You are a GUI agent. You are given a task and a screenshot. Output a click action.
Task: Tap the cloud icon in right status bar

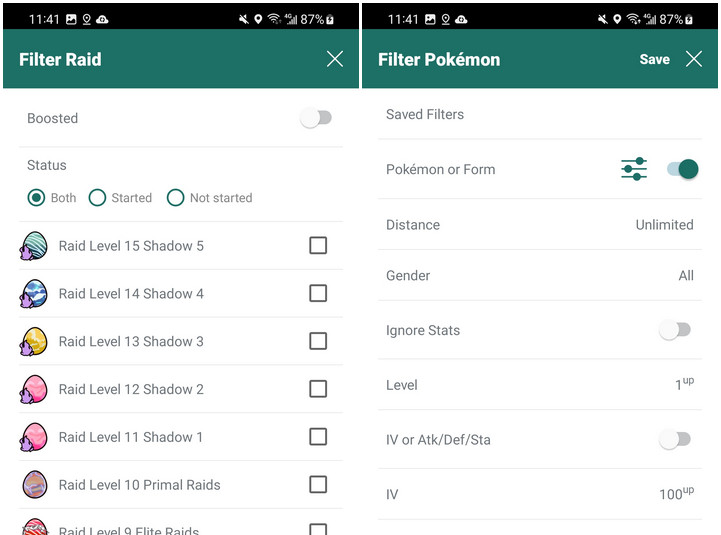point(461,19)
